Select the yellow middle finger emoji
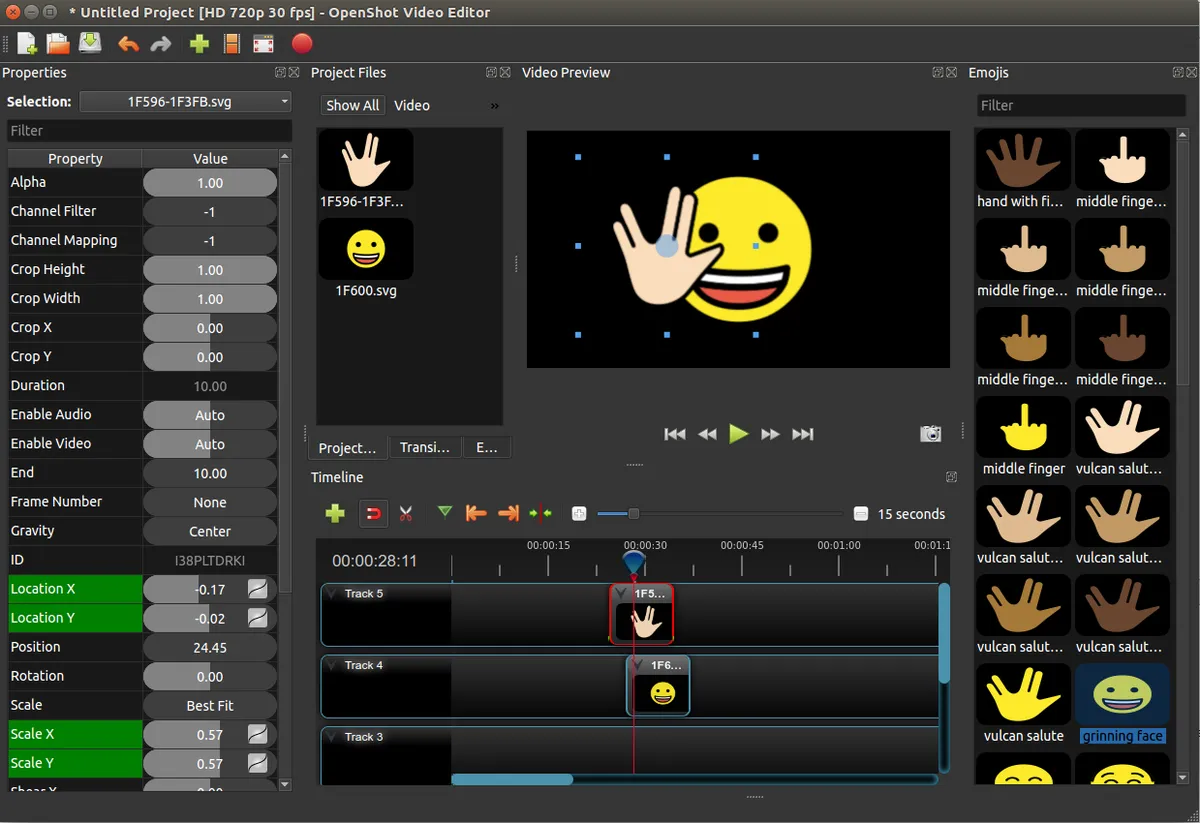This screenshot has height=823, width=1200. 1024,436
